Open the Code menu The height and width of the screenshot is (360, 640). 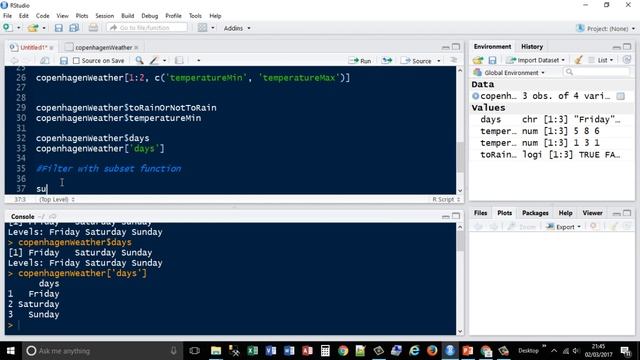pos(42,16)
